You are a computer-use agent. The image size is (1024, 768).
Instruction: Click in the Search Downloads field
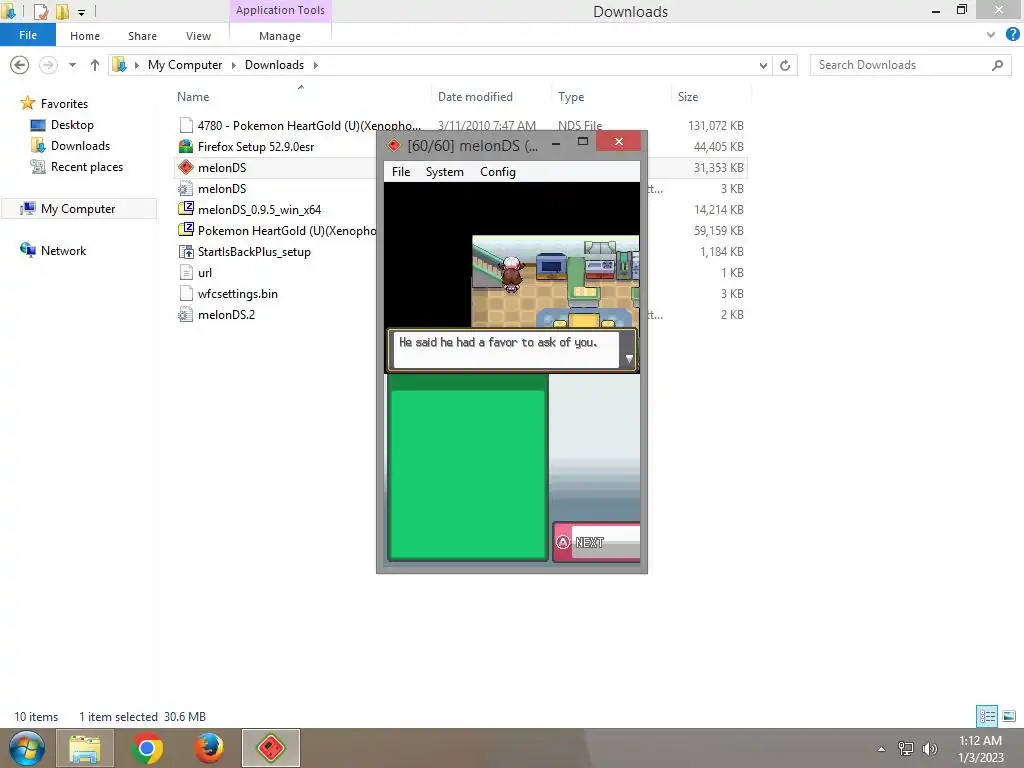pos(910,65)
